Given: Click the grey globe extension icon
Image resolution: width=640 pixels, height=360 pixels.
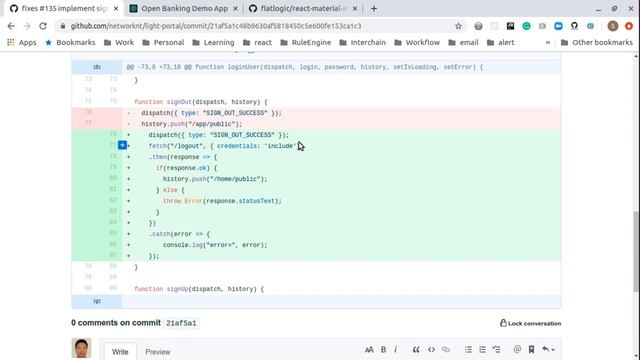Looking at the screenshot, I should click(x=478, y=26).
